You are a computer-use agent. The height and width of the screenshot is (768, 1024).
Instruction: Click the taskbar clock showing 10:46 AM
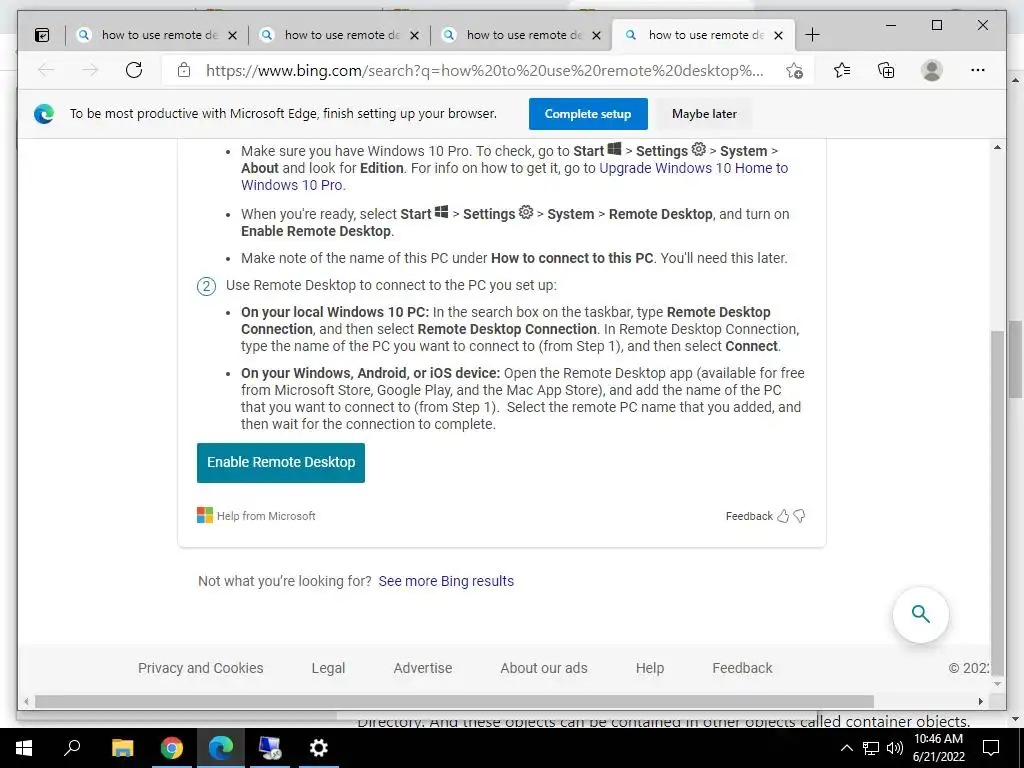tap(938, 748)
